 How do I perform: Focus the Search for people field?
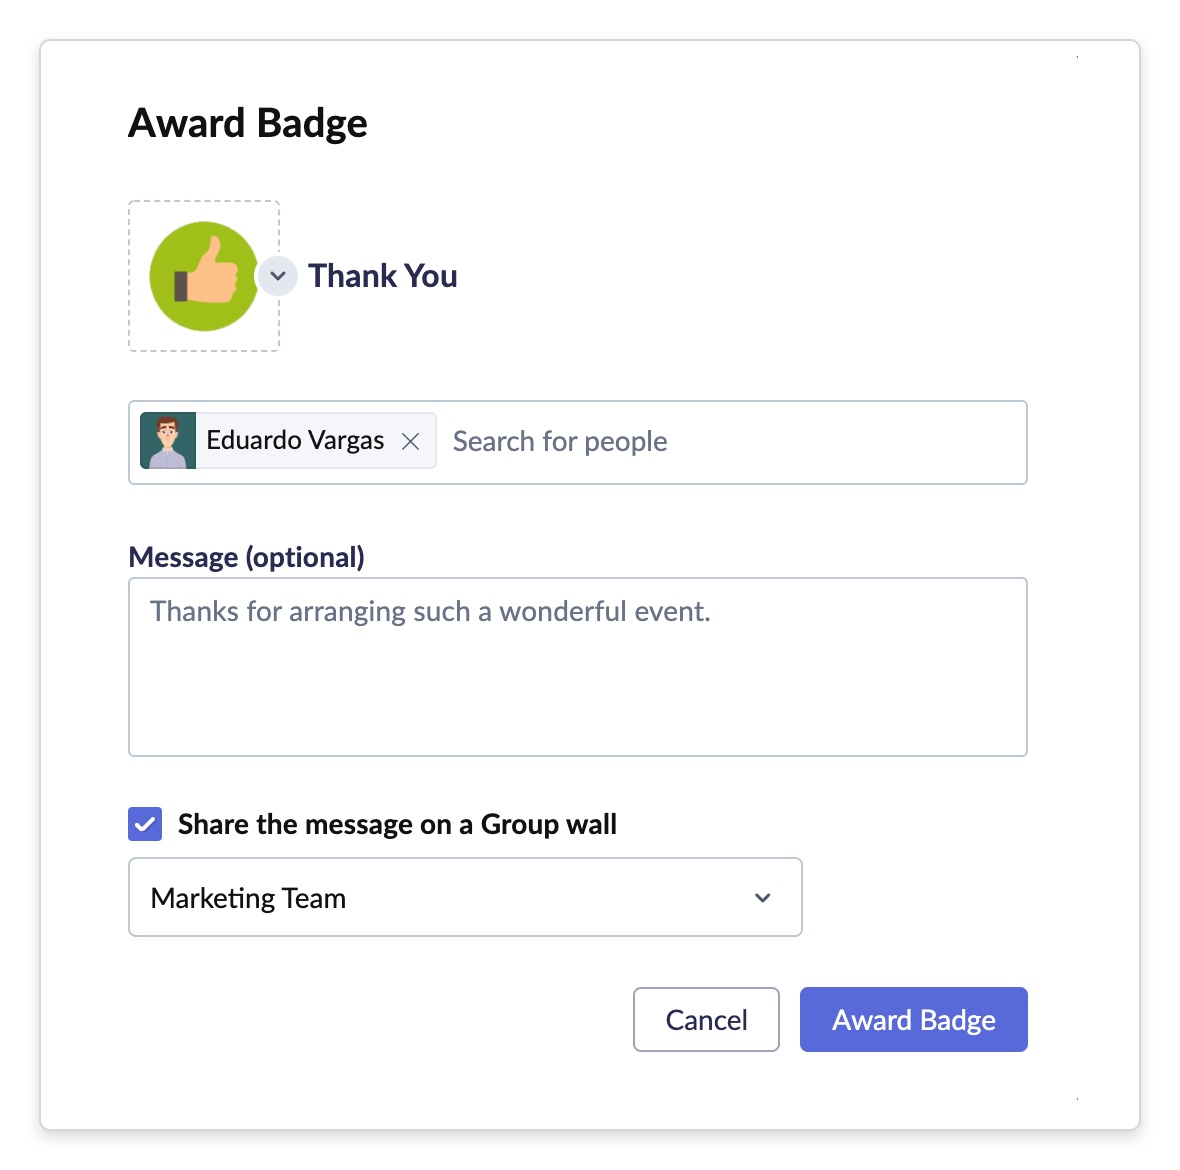(x=559, y=442)
